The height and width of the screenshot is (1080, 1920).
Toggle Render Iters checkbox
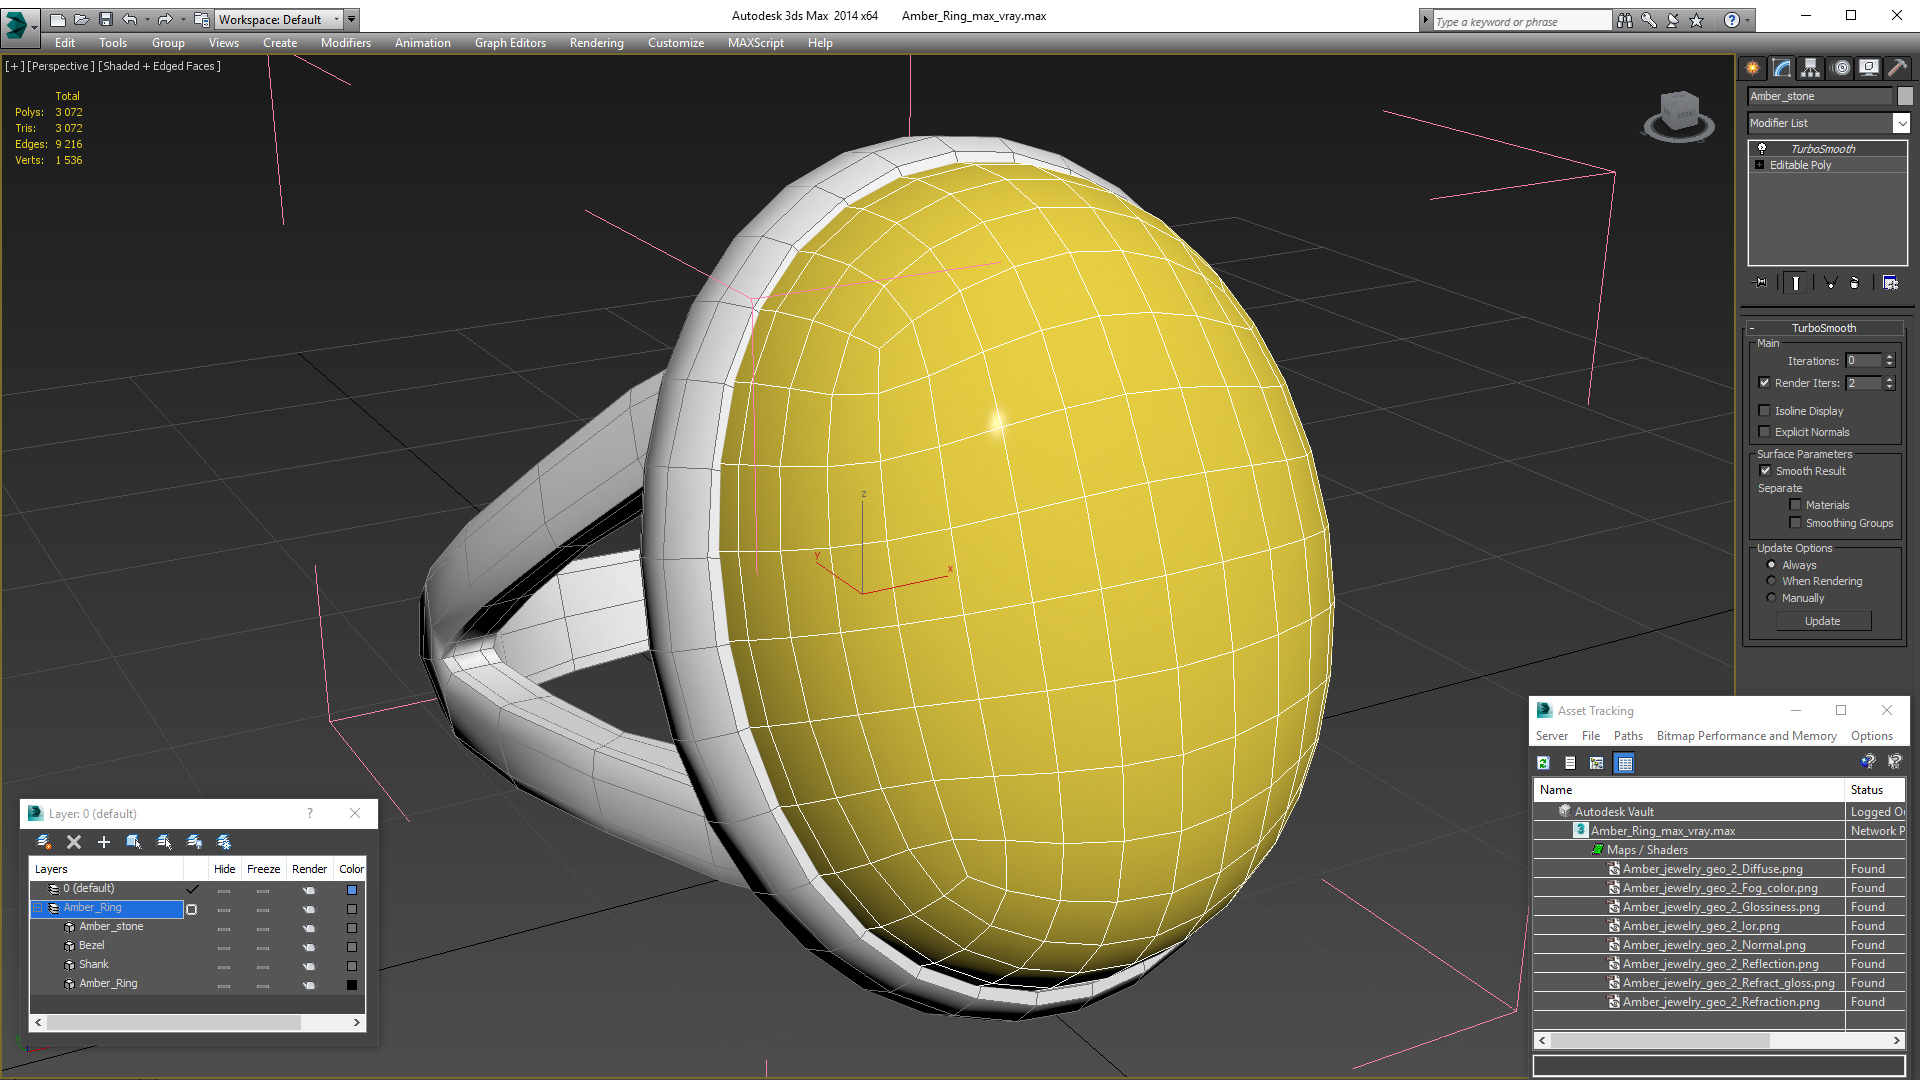(x=1765, y=383)
